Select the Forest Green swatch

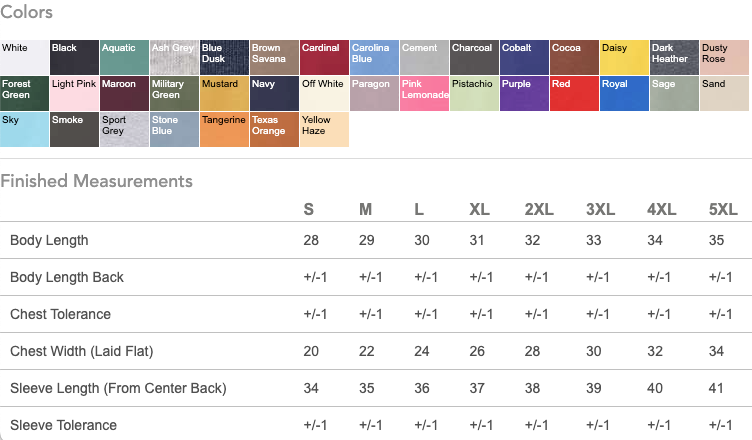[24, 93]
